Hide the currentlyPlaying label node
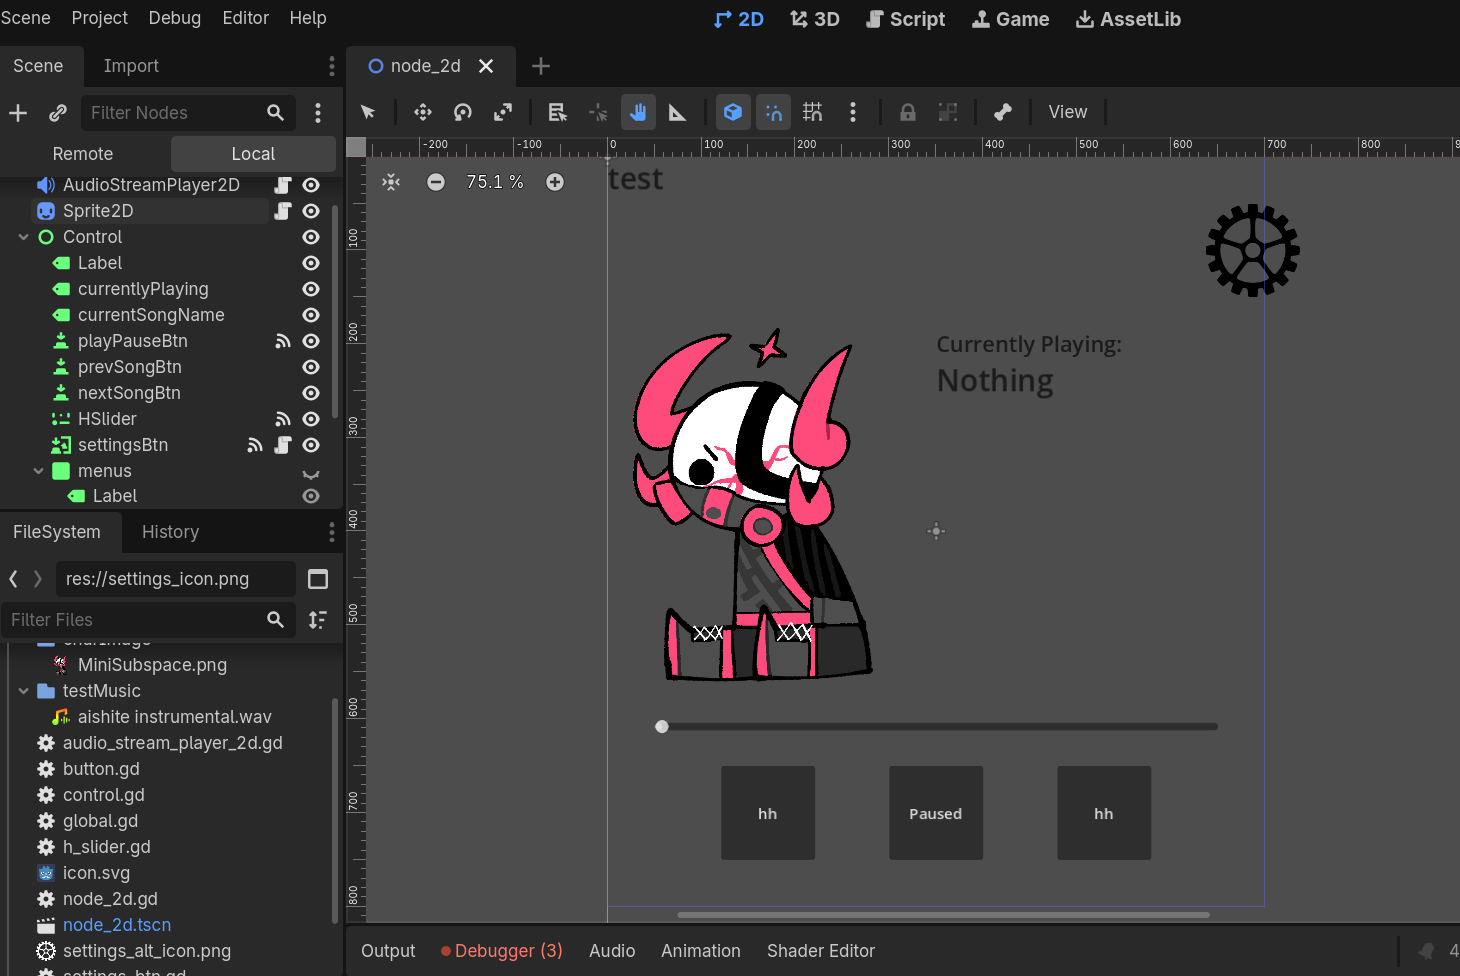This screenshot has height=976, width=1460. coord(311,289)
